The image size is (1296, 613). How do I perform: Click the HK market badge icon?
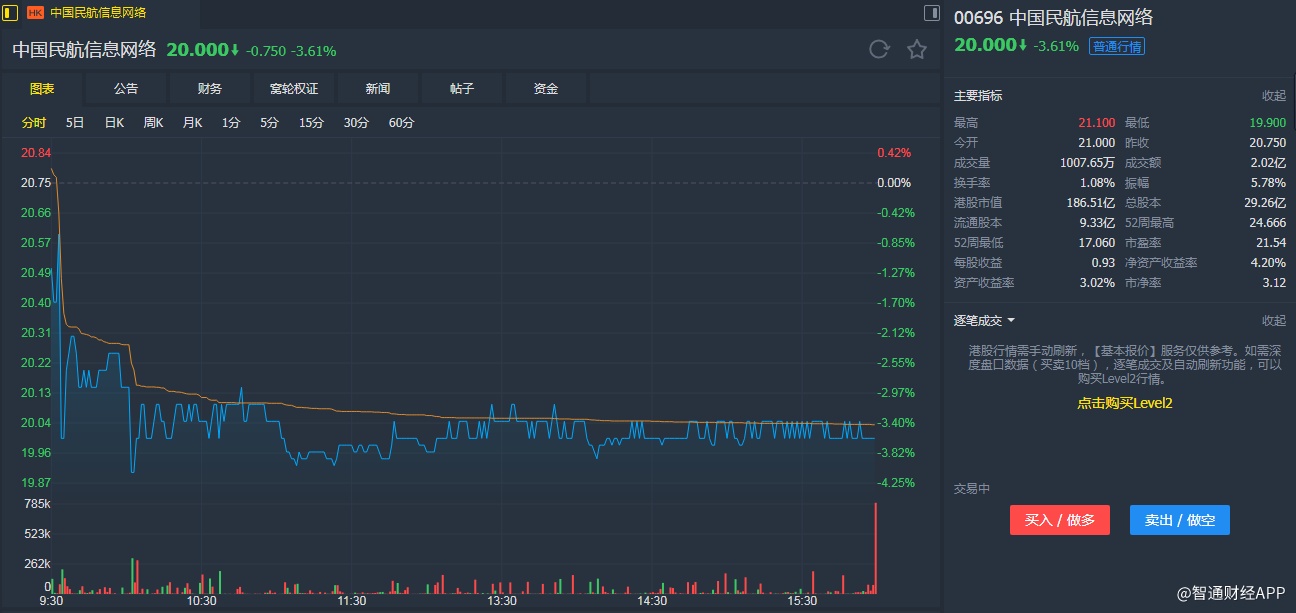(35, 13)
